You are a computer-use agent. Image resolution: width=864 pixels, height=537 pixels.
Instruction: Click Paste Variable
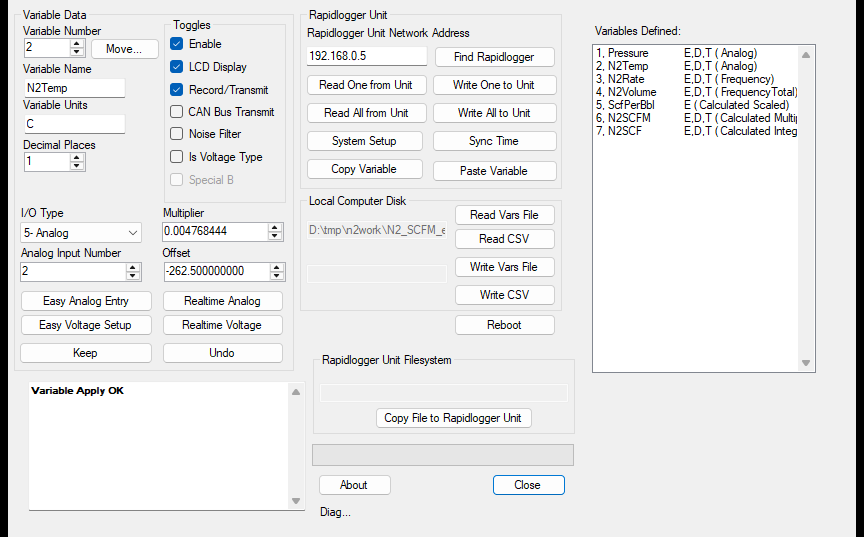coord(494,171)
